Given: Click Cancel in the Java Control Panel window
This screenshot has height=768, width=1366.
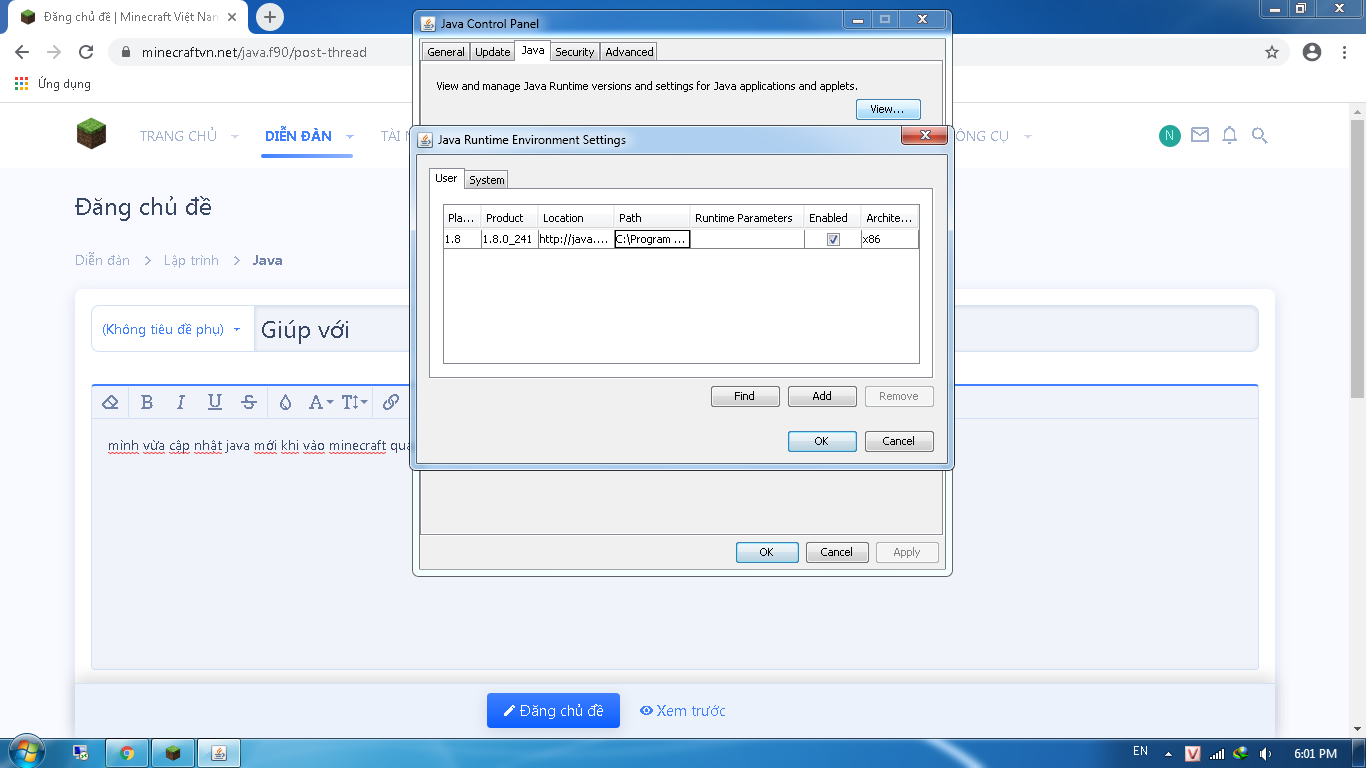Looking at the screenshot, I should (x=837, y=552).
